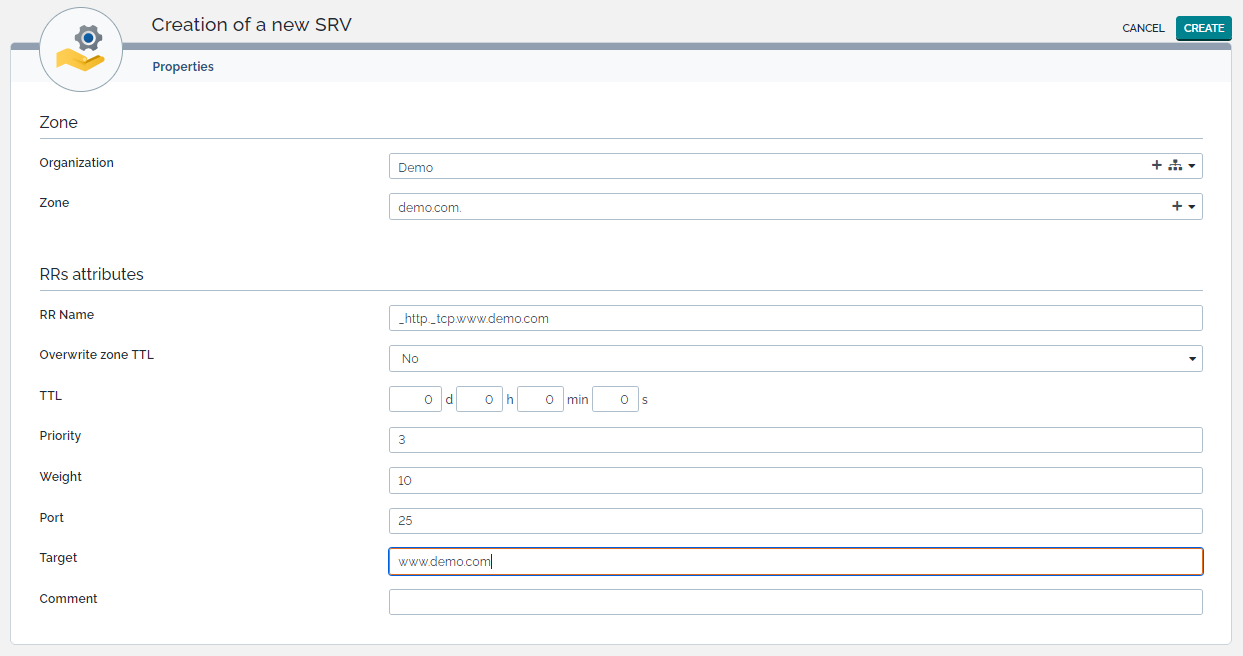Click the Target field with www.demo.com
Screen dimensions: 1243x656
[795, 561]
